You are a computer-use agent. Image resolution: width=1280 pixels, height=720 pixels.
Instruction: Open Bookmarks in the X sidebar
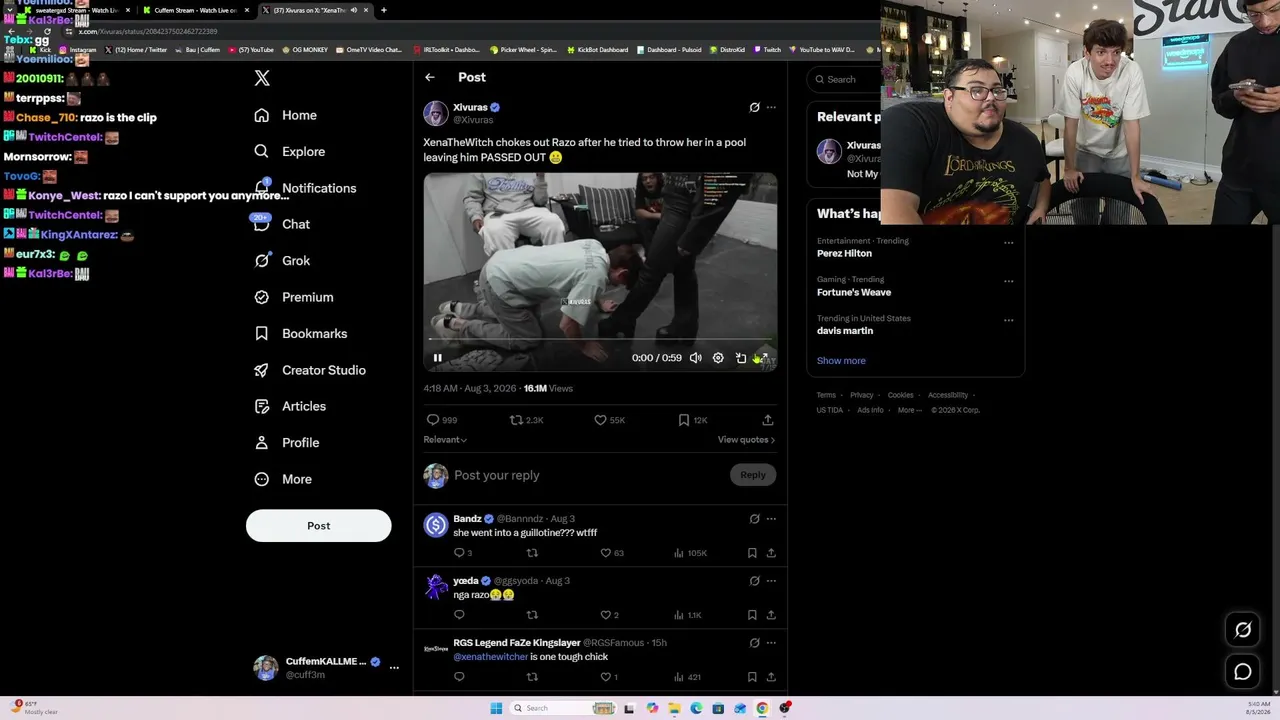(x=301, y=334)
